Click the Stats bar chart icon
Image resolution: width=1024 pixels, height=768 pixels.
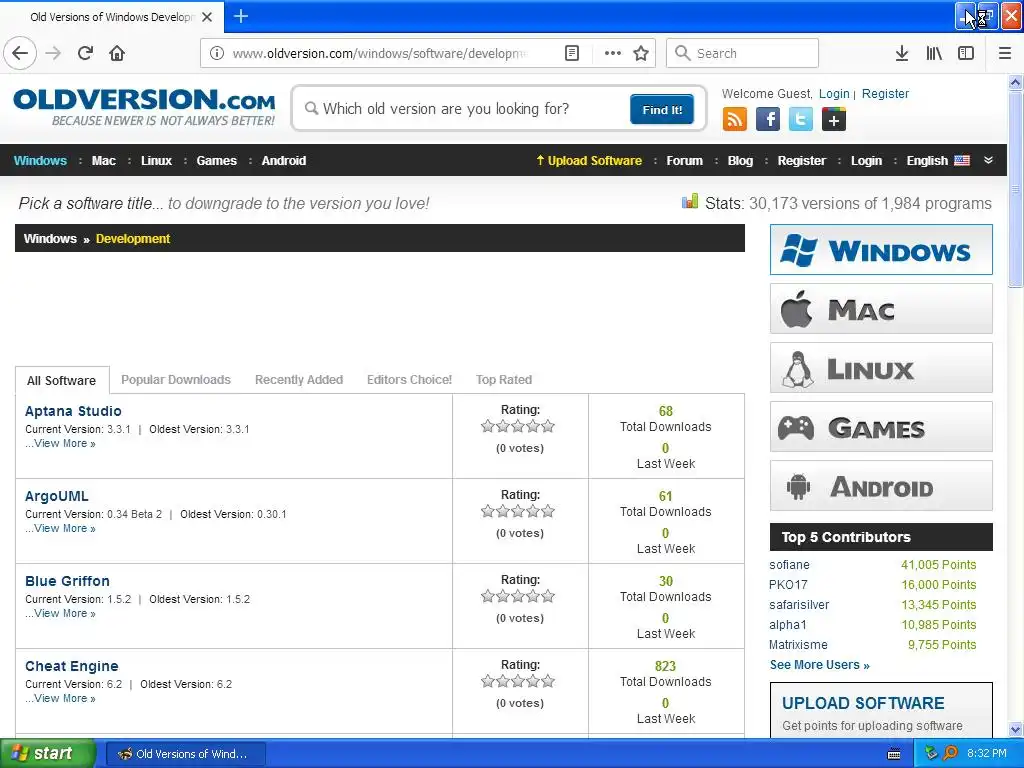click(x=690, y=202)
